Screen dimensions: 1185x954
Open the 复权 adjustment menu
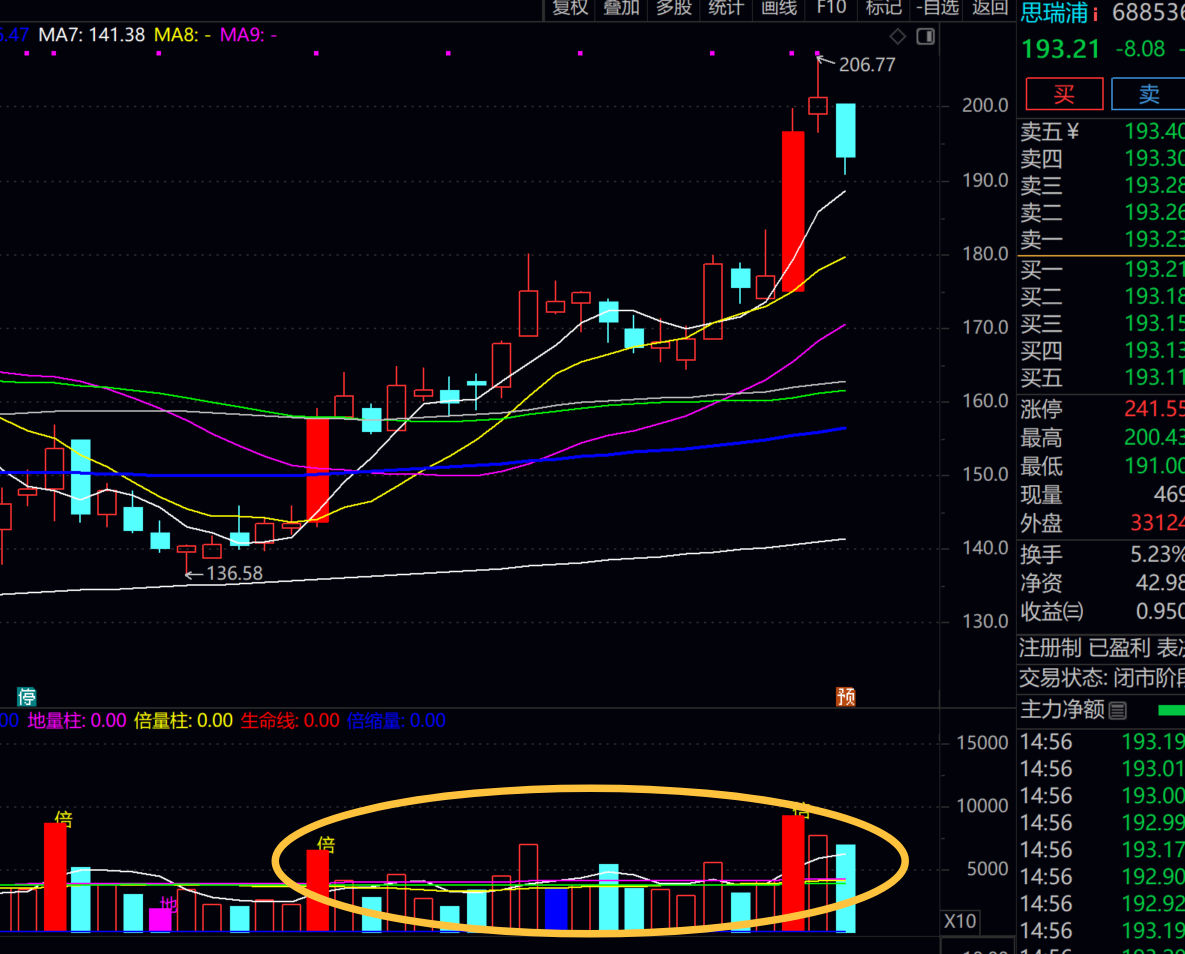[x=570, y=8]
